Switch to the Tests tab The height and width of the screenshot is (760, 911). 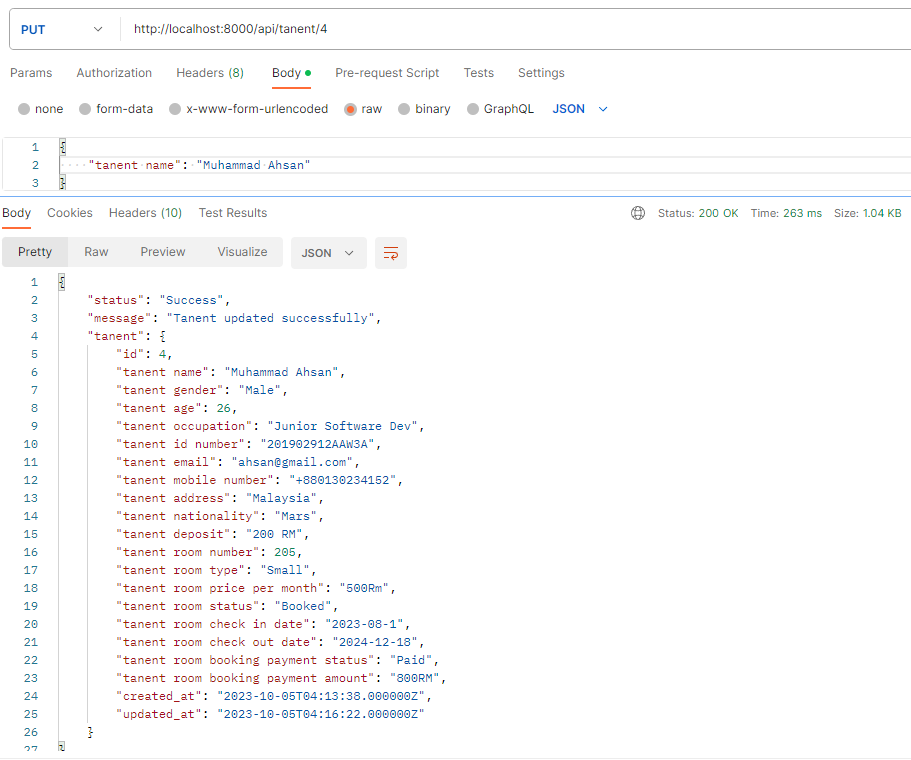coord(478,73)
